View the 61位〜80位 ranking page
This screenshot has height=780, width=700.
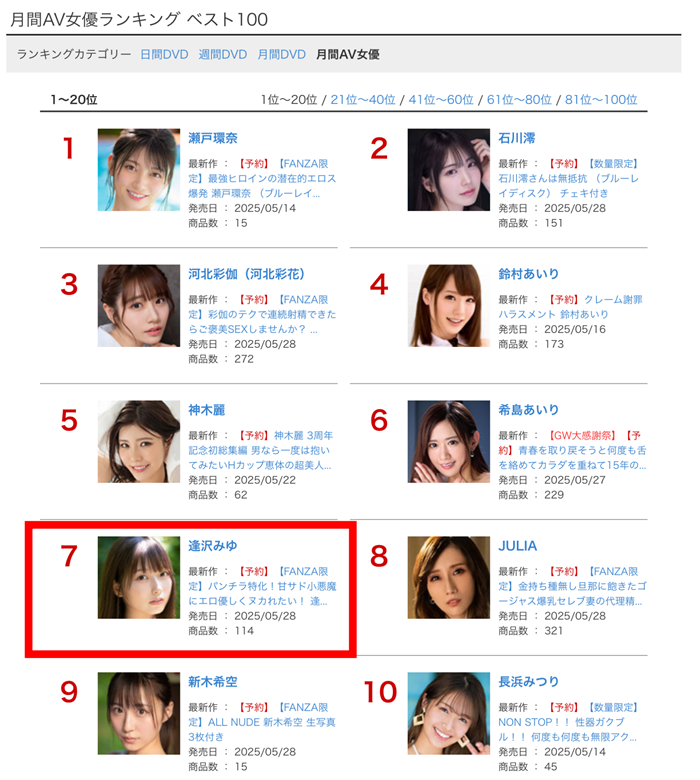point(519,99)
